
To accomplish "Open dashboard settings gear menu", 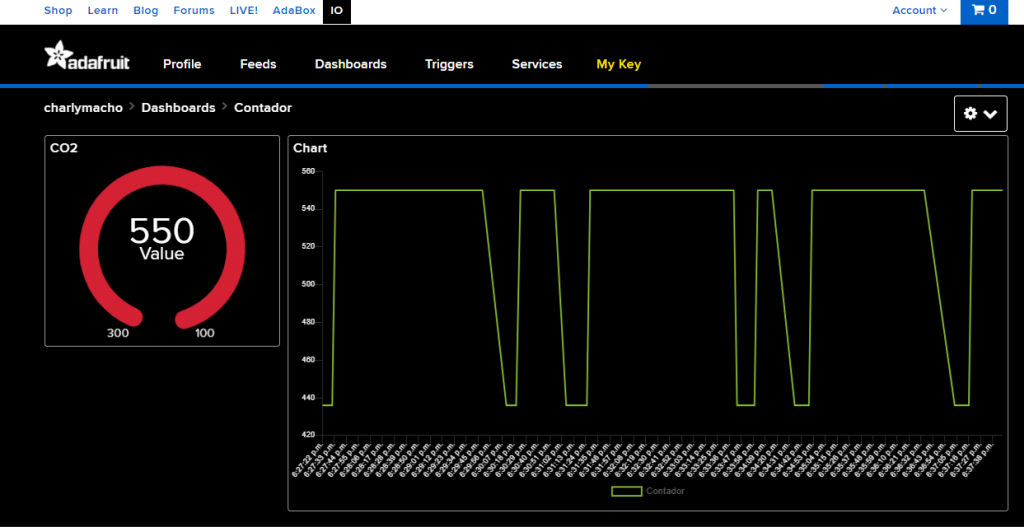I will pos(980,114).
